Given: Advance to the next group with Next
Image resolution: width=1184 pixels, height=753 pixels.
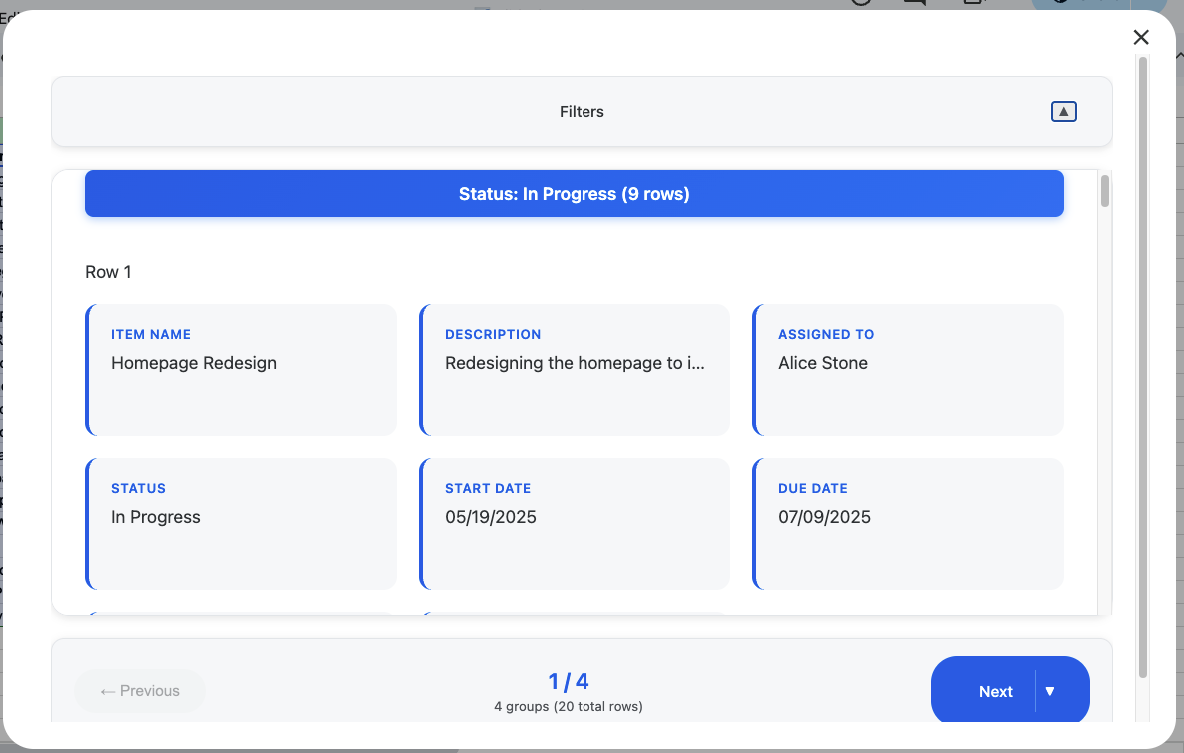Looking at the screenshot, I should click(x=995, y=692).
